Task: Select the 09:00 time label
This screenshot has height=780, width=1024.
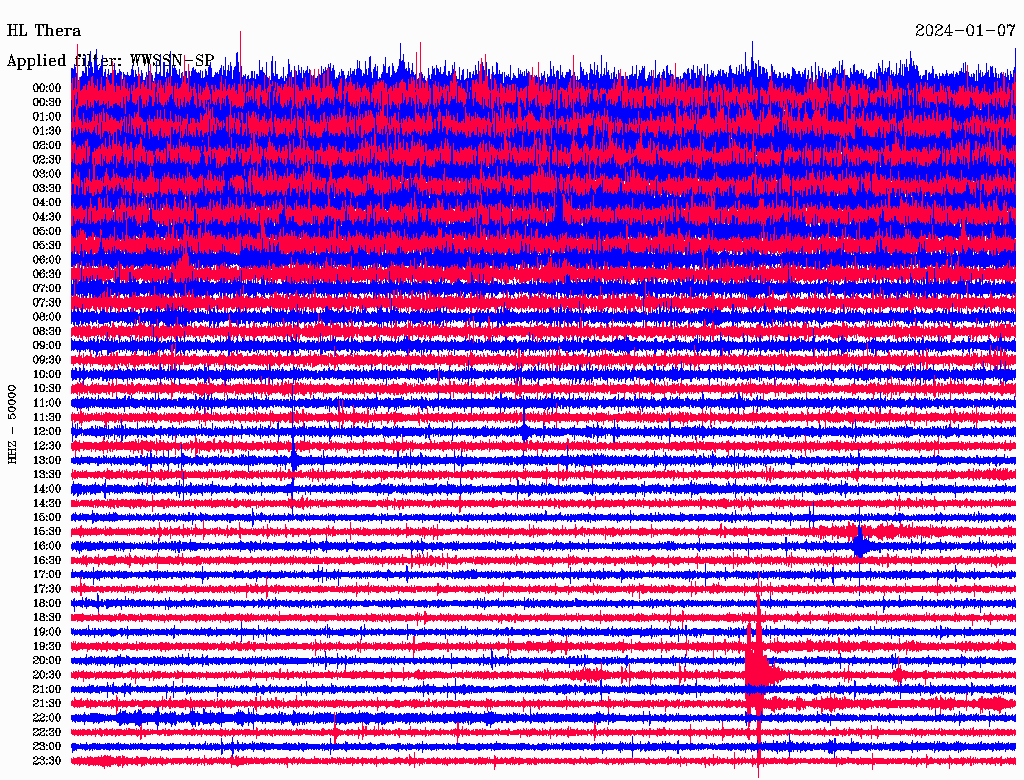Action: (47, 346)
